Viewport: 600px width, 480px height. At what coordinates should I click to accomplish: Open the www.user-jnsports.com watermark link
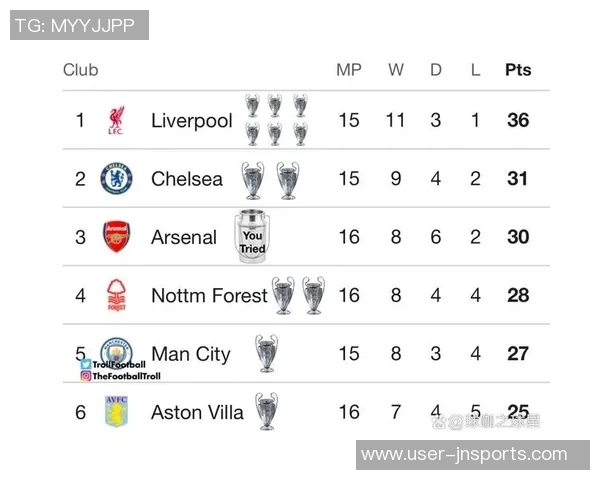click(463, 455)
